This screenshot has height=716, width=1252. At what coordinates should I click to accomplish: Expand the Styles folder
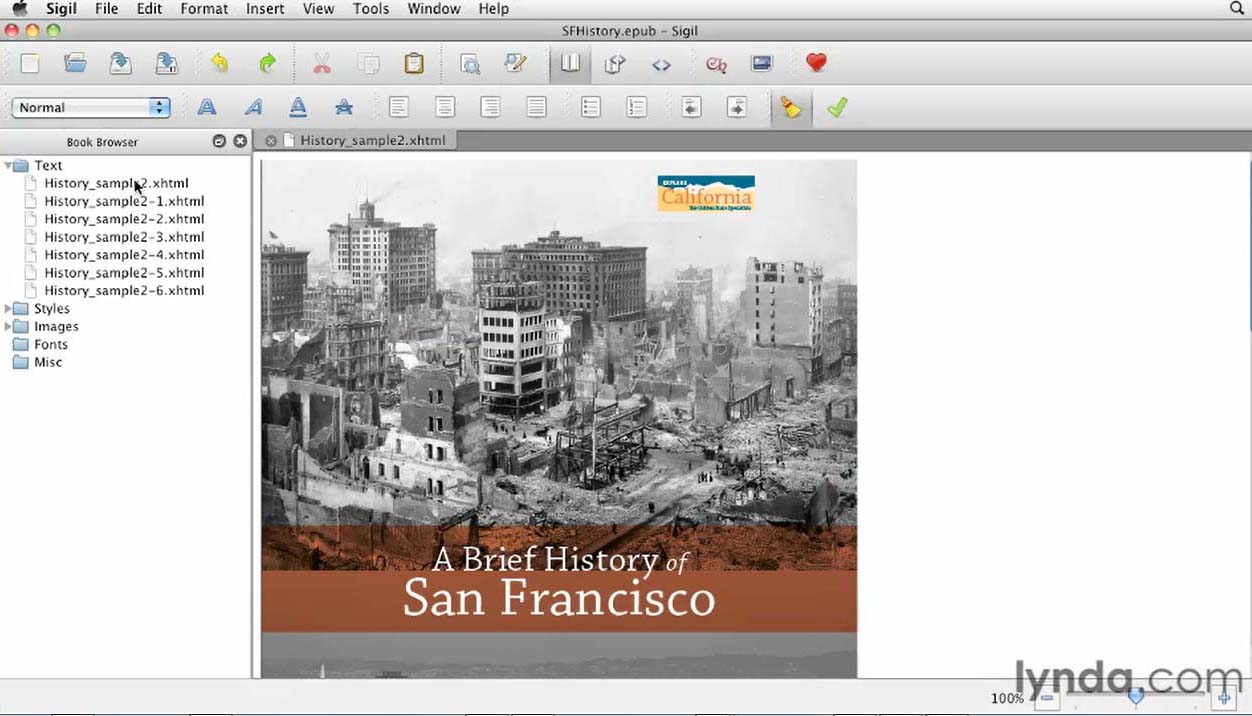(9, 309)
